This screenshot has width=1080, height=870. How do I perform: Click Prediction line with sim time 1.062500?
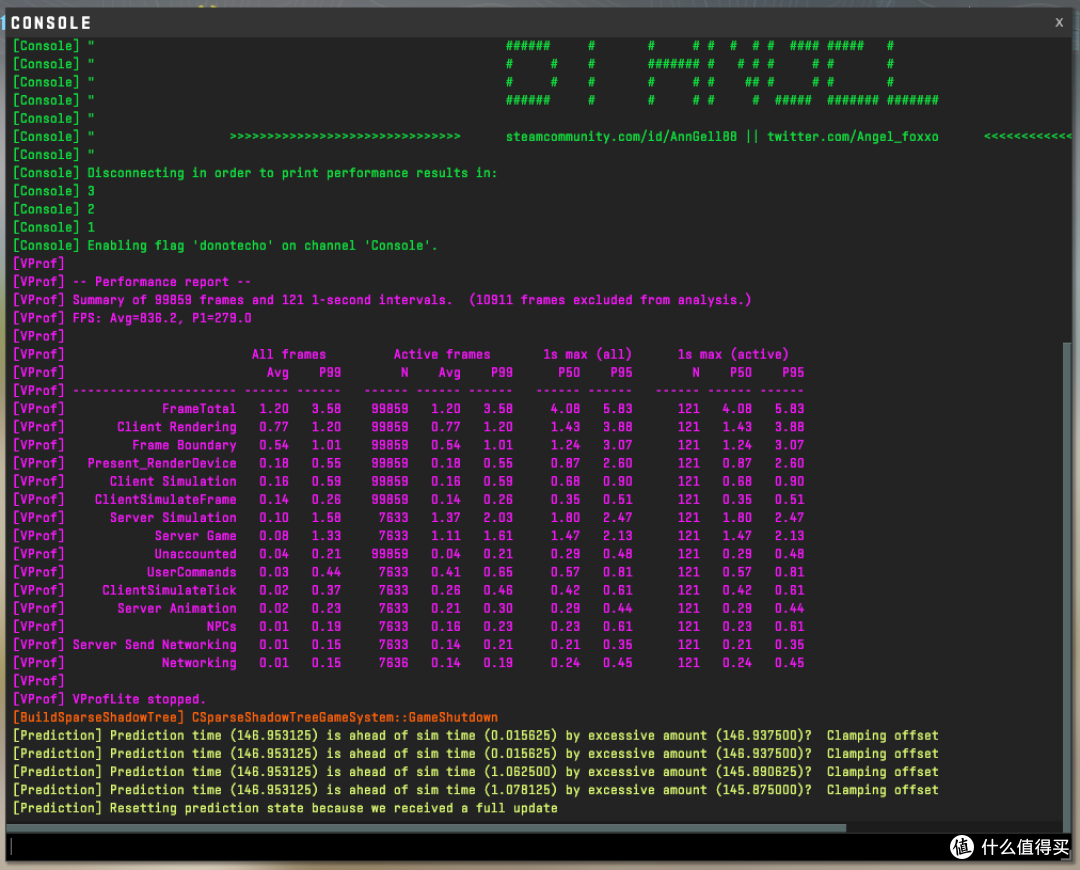476,771
